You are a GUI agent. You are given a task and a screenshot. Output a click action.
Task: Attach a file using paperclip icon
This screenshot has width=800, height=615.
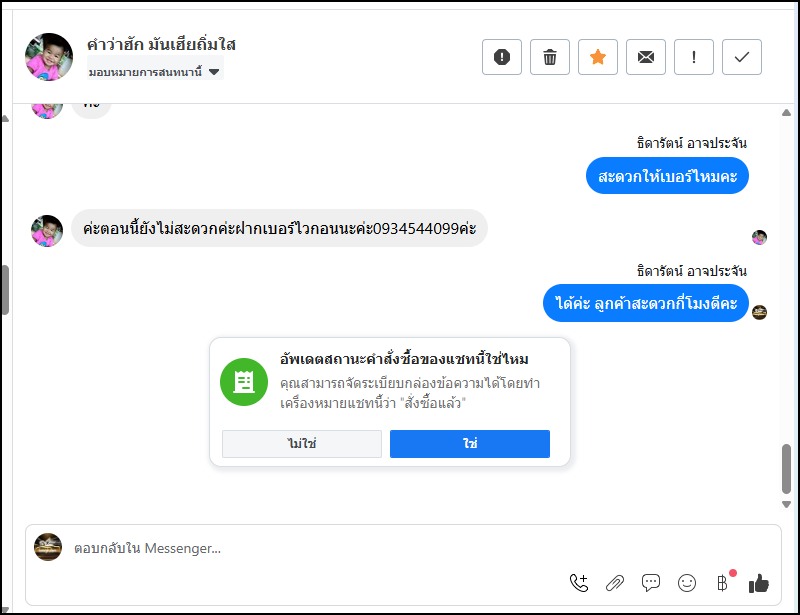click(615, 583)
